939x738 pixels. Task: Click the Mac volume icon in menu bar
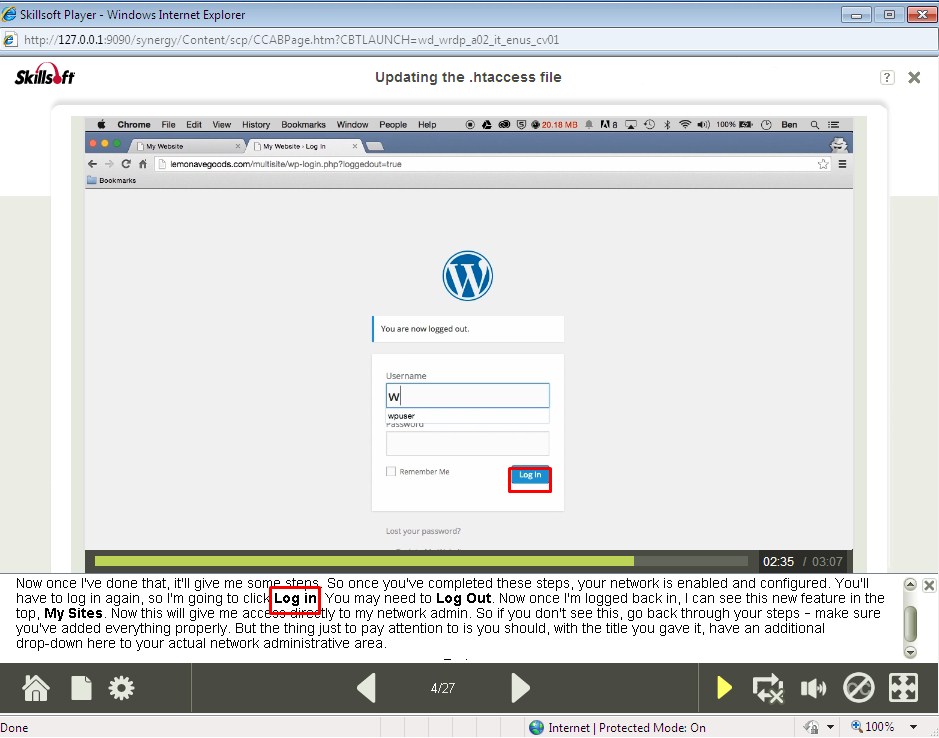point(704,125)
